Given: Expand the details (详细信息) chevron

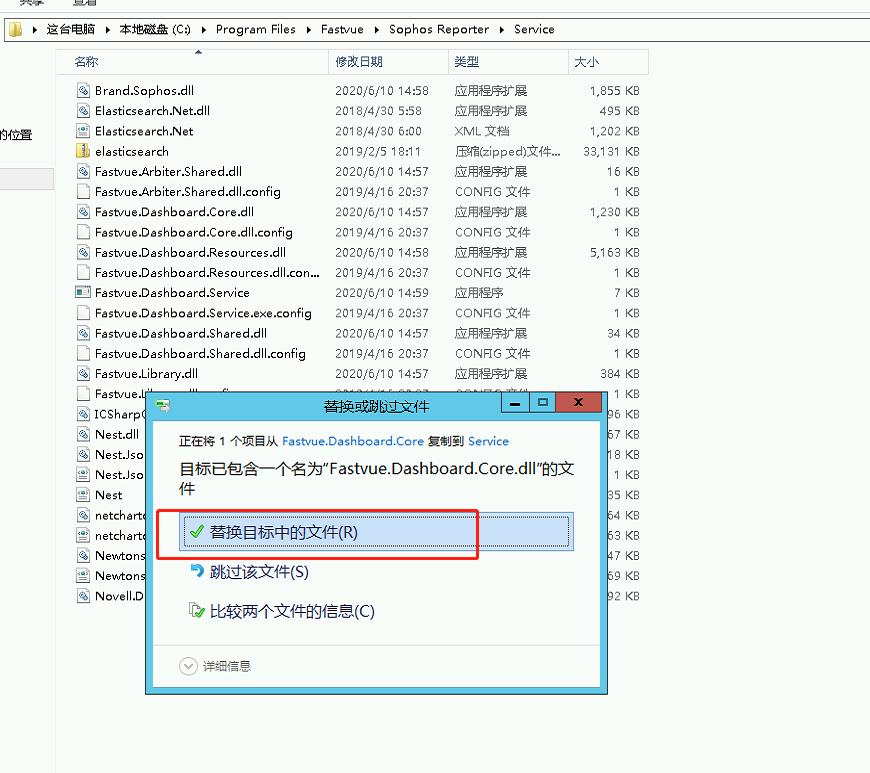Looking at the screenshot, I should (189, 666).
